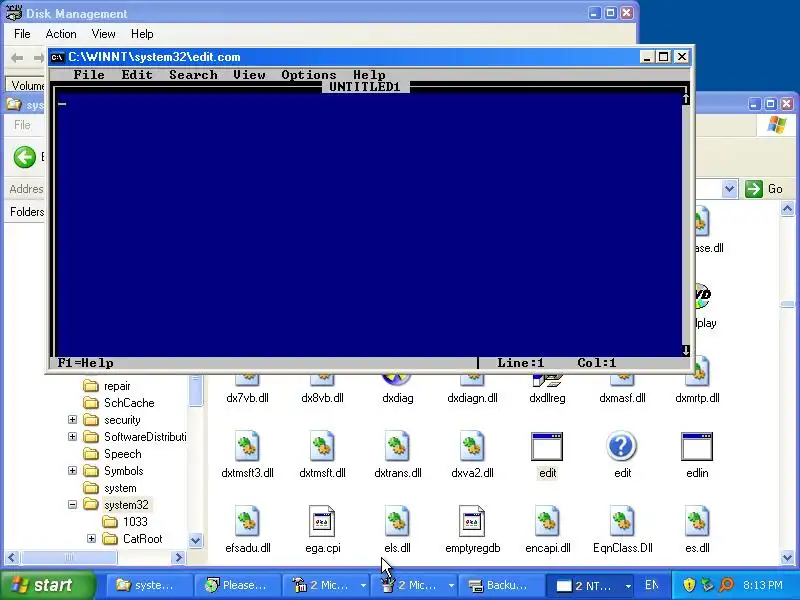Select the els.dll file icon
Viewport: 800px width, 600px height.
(397, 521)
